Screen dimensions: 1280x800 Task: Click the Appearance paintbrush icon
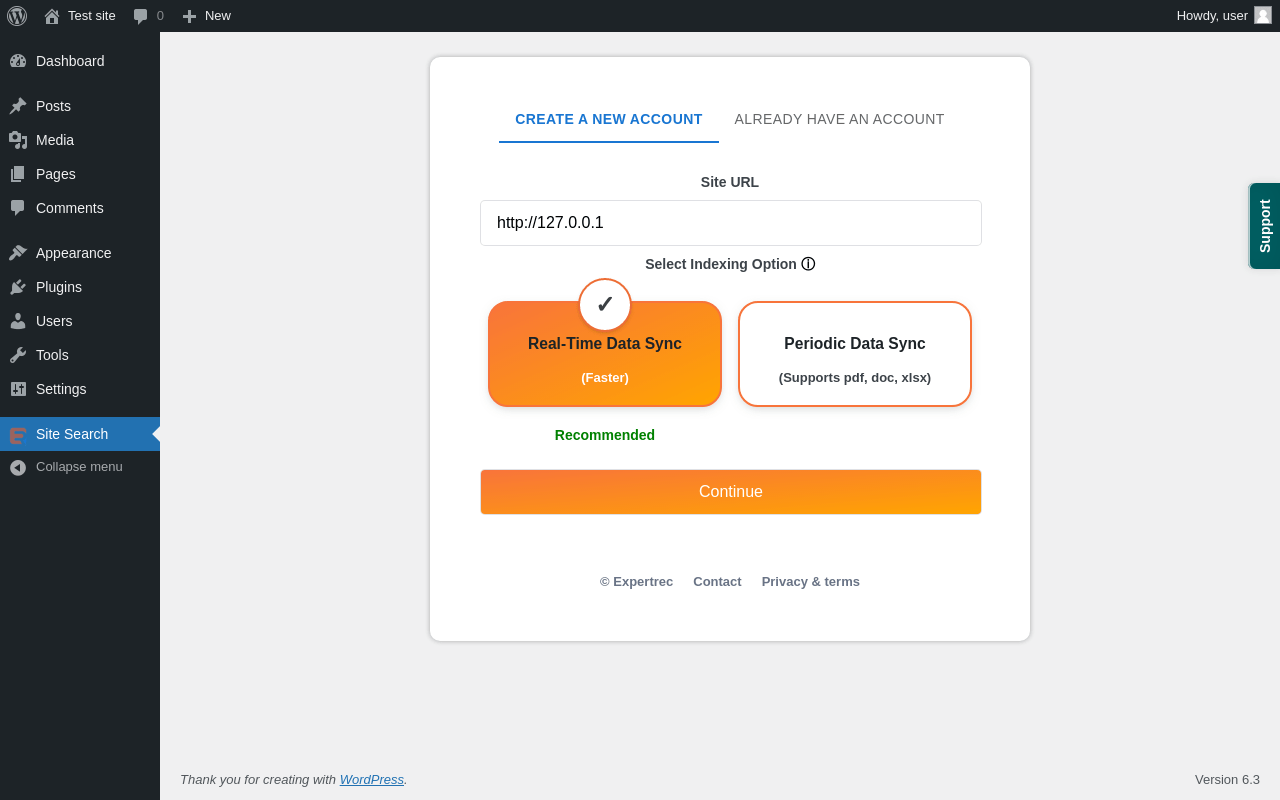click(18, 253)
